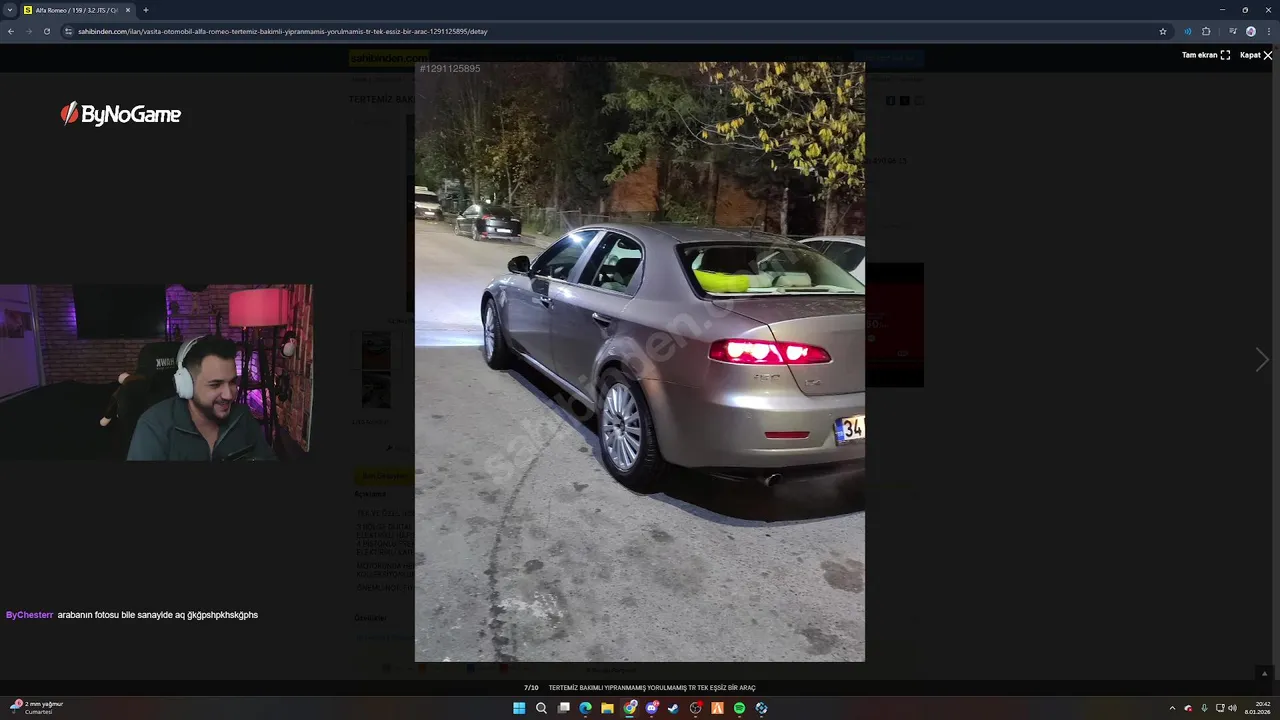The width and height of the screenshot is (1280, 720).
Task: Open the clock and date at 20:42
Action: point(1258,708)
